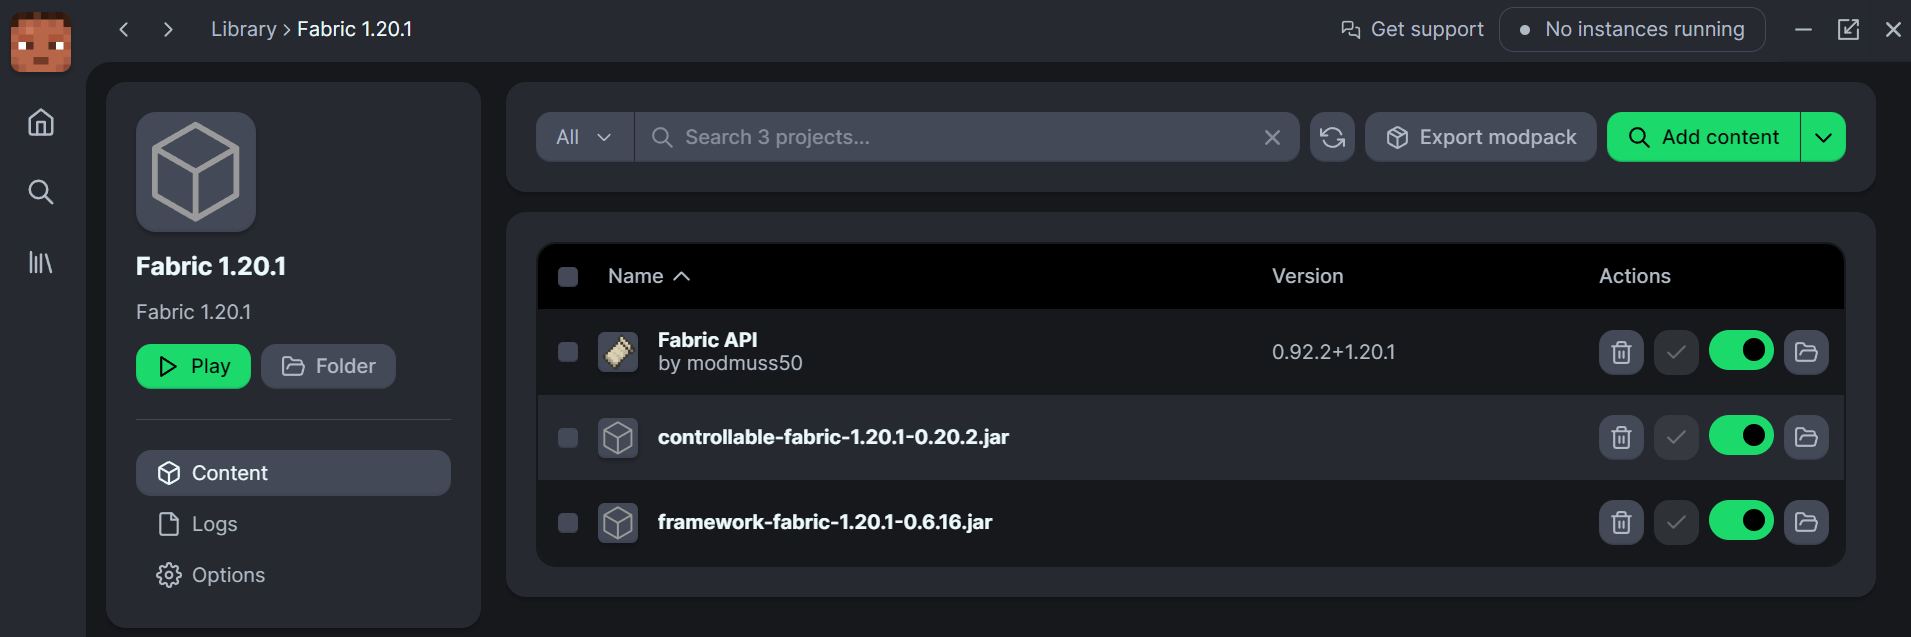Disable the Fabric API mod toggle

pyautogui.click(x=1741, y=350)
